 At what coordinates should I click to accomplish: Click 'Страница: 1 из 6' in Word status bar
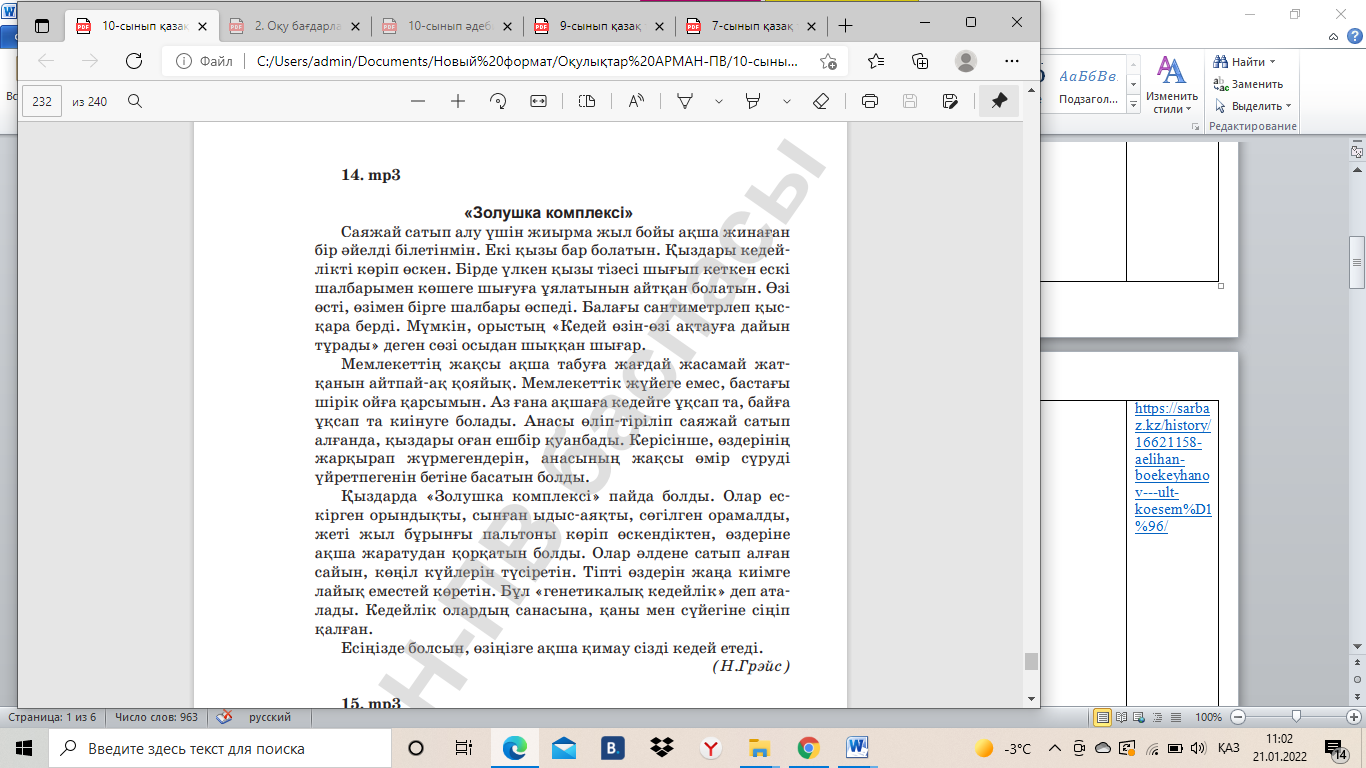pos(53,717)
